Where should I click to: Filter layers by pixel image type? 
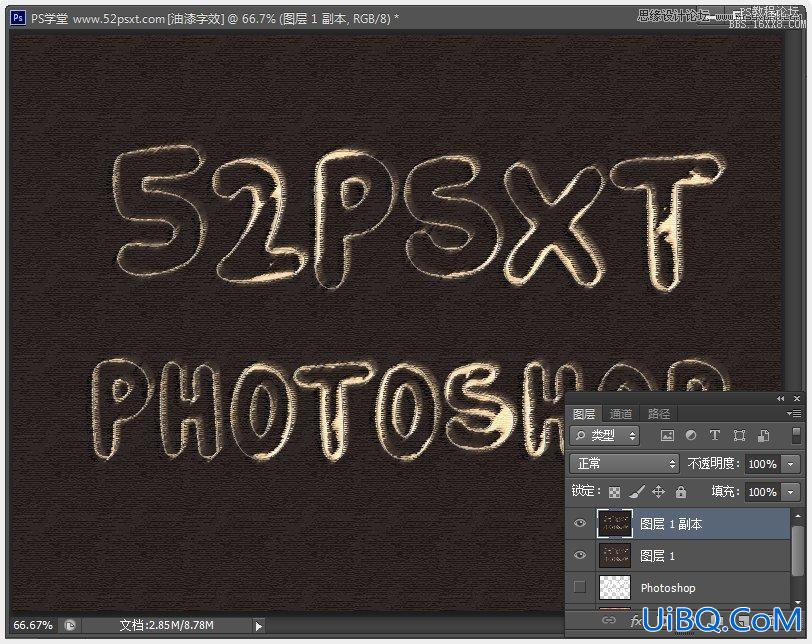tap(667, 436)
